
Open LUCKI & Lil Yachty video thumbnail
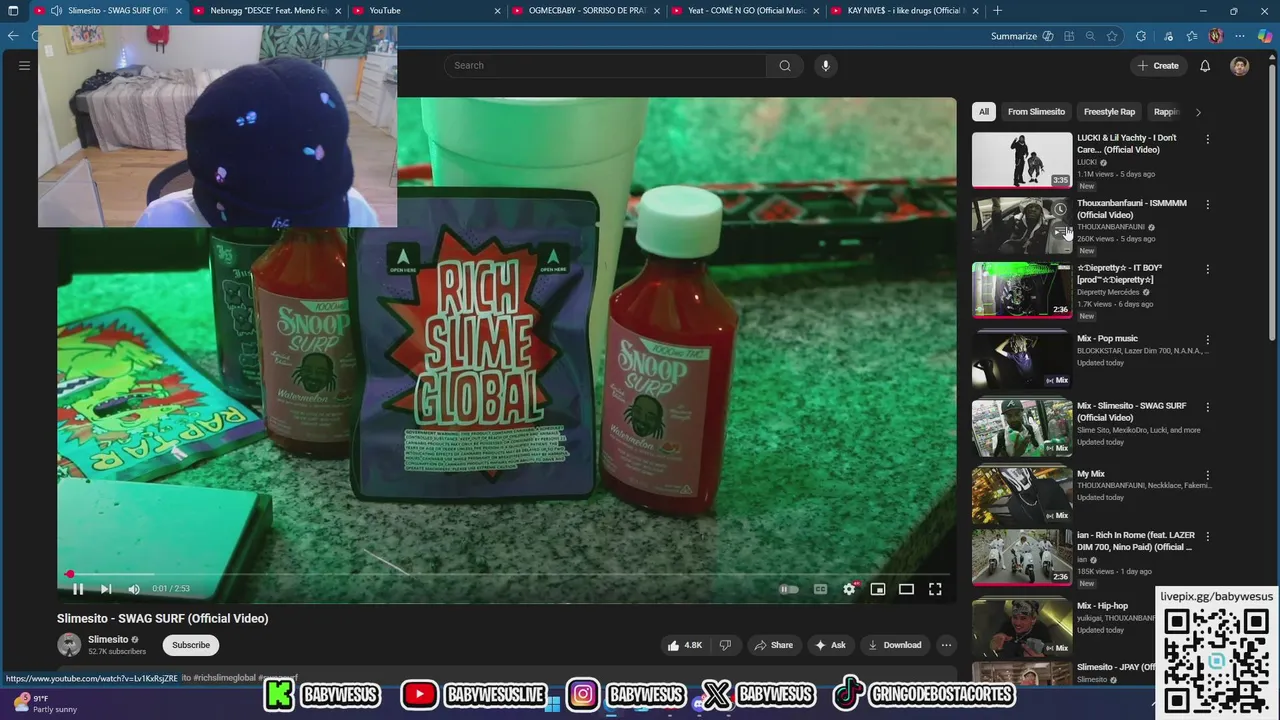[x=1022, y=160]
